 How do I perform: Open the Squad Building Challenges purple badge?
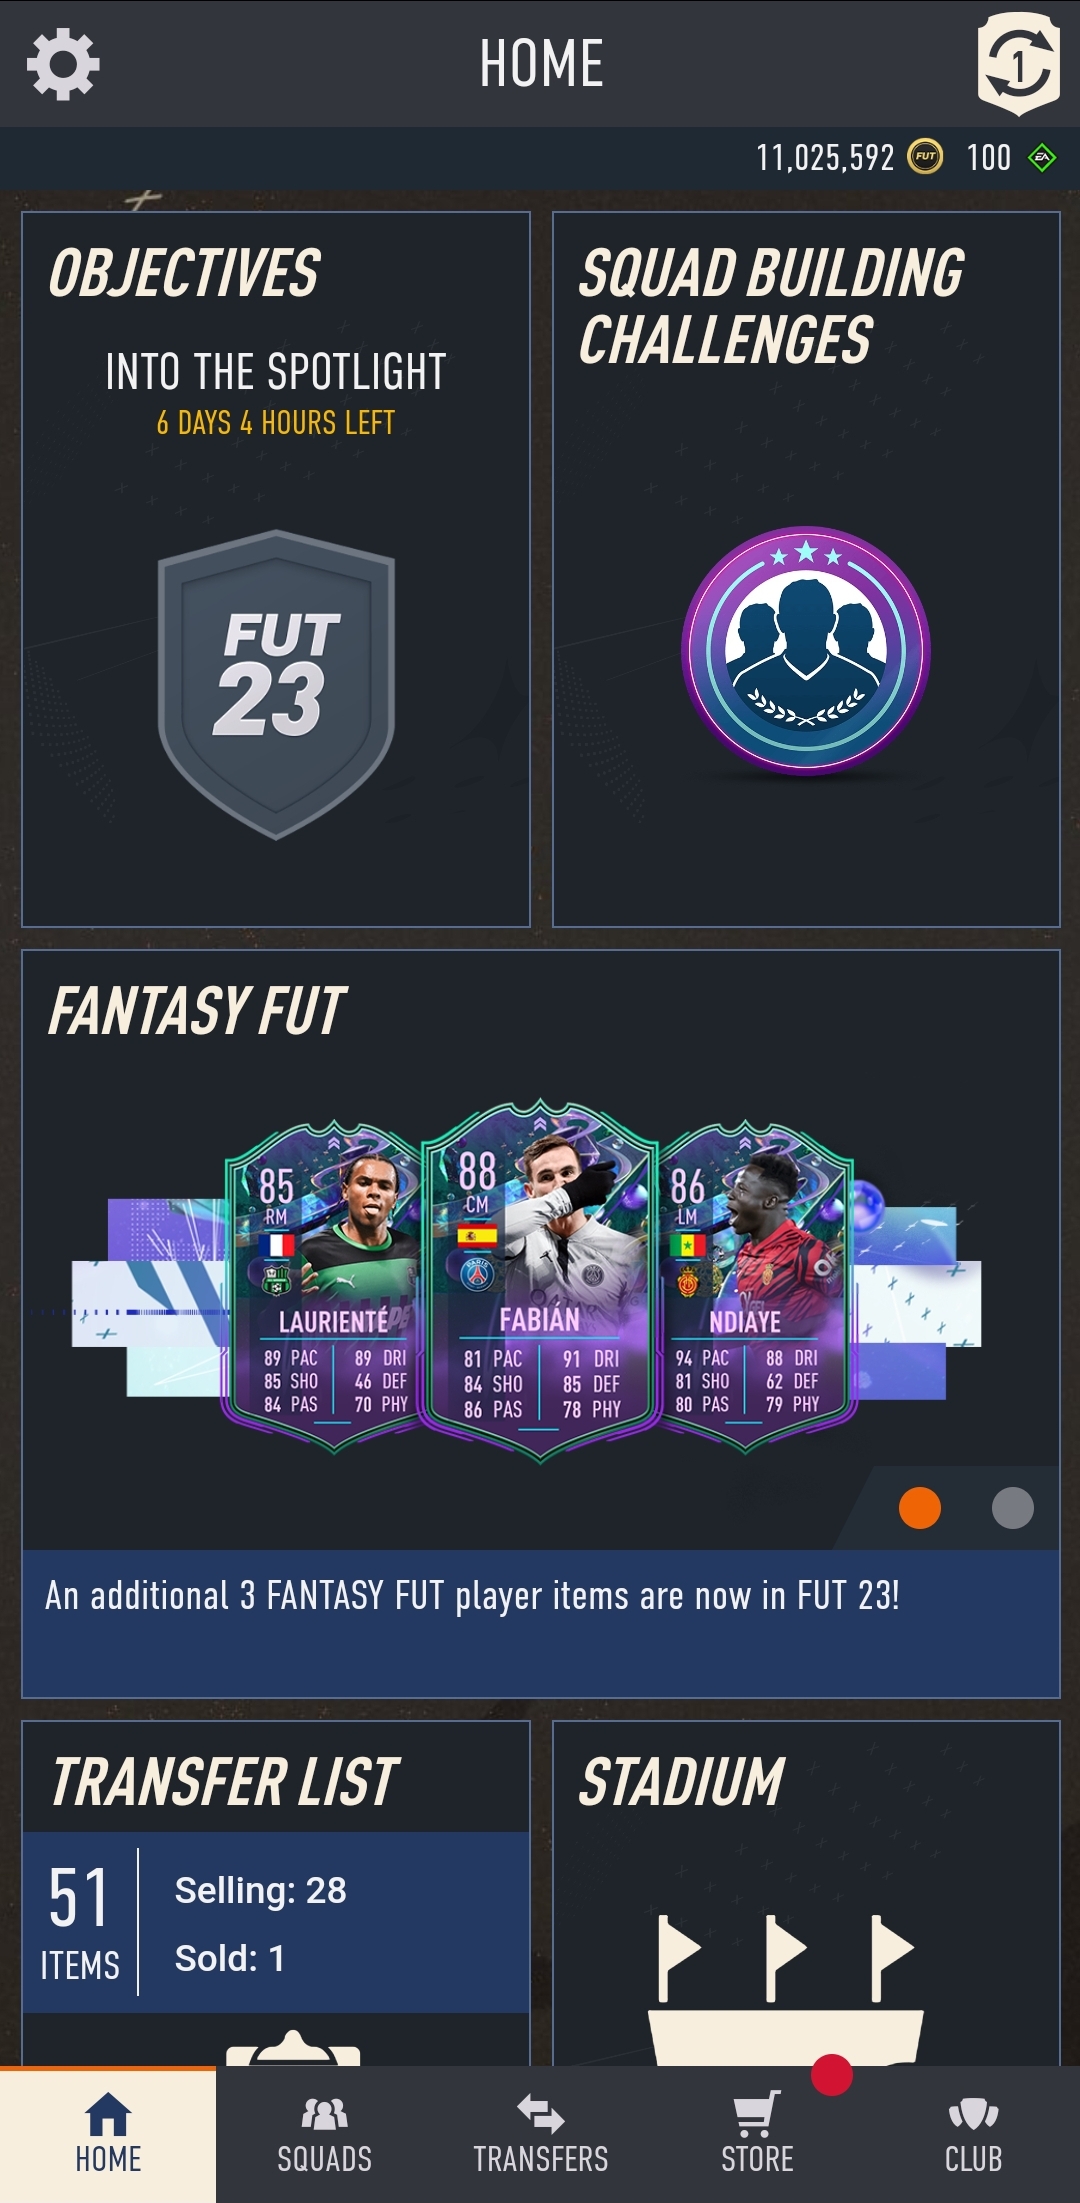coord(806,651)
